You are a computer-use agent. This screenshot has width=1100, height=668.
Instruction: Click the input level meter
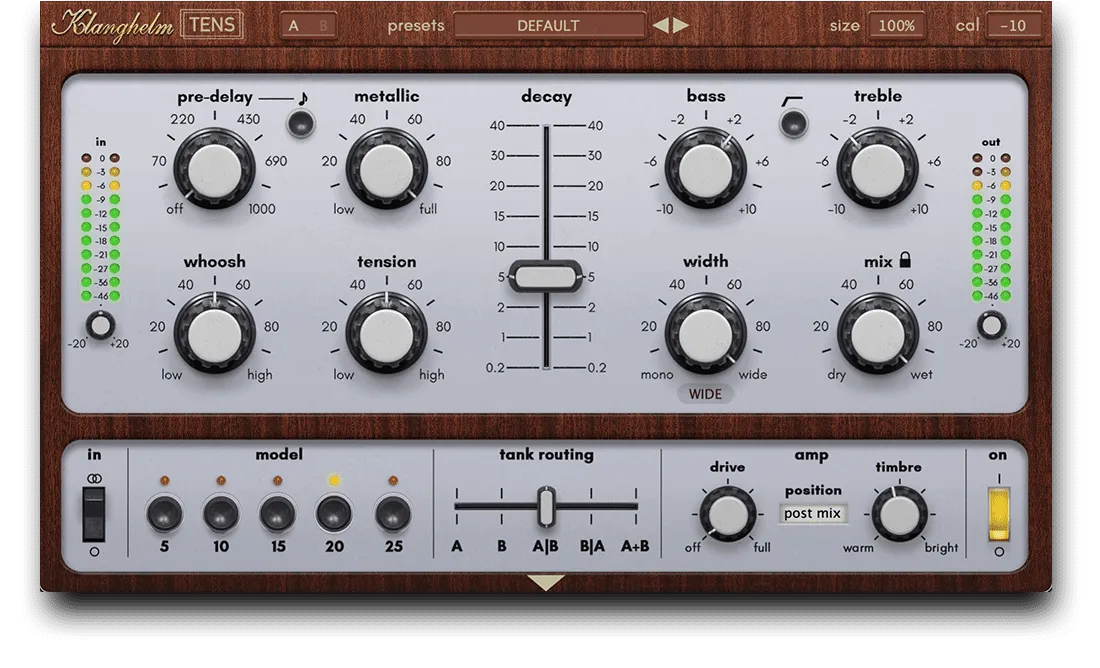[100, 227]
